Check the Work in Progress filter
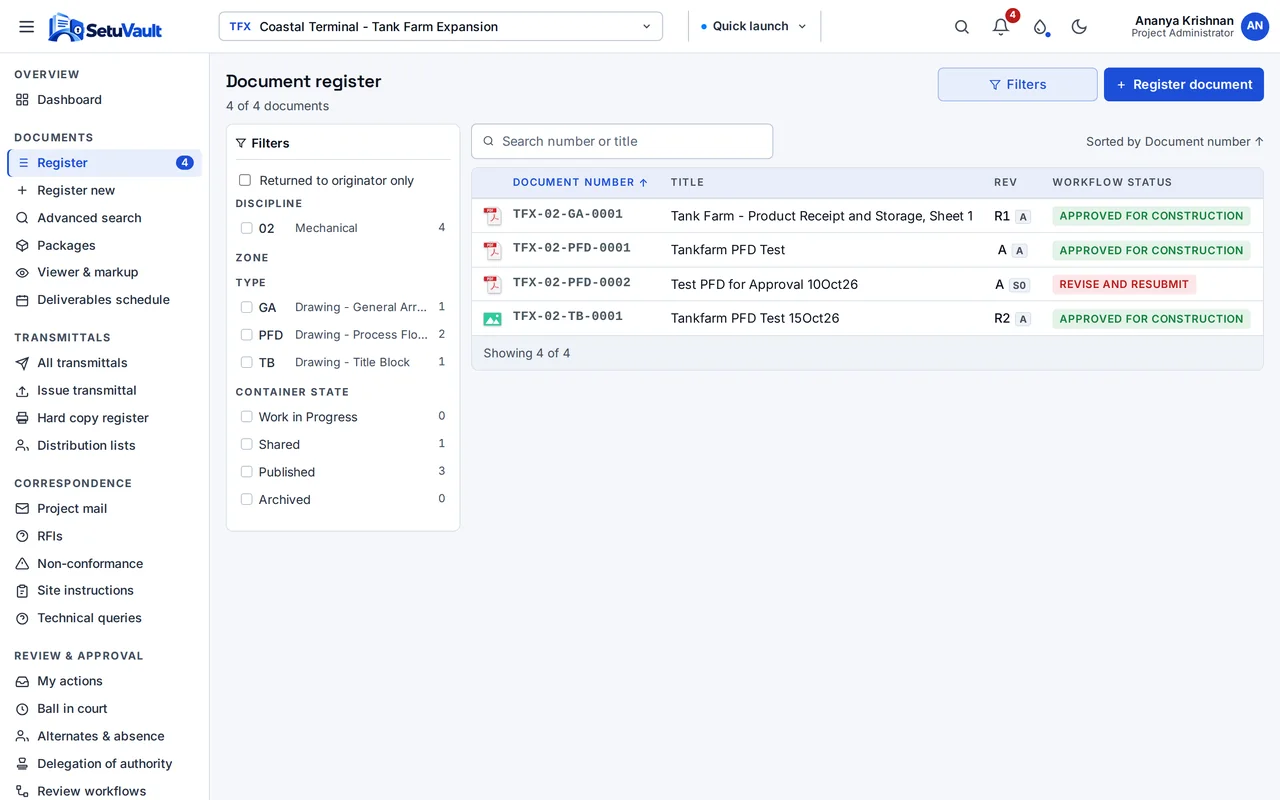The height and width of the screenshot is (800, 1280). point(246,416)
